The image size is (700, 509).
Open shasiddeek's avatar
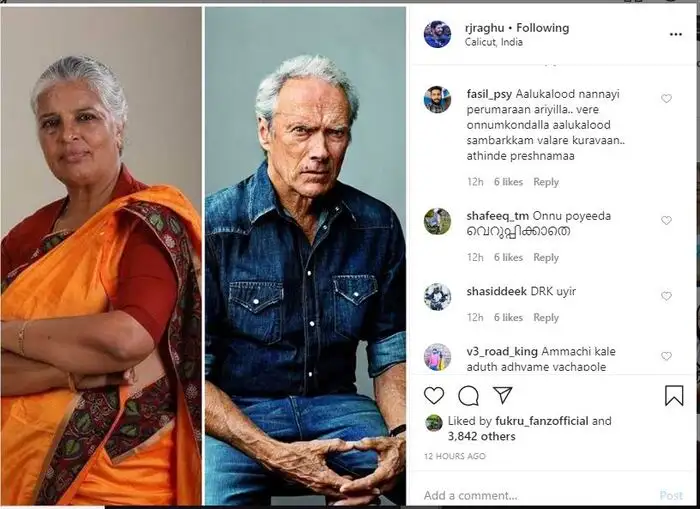click(437, 297)
